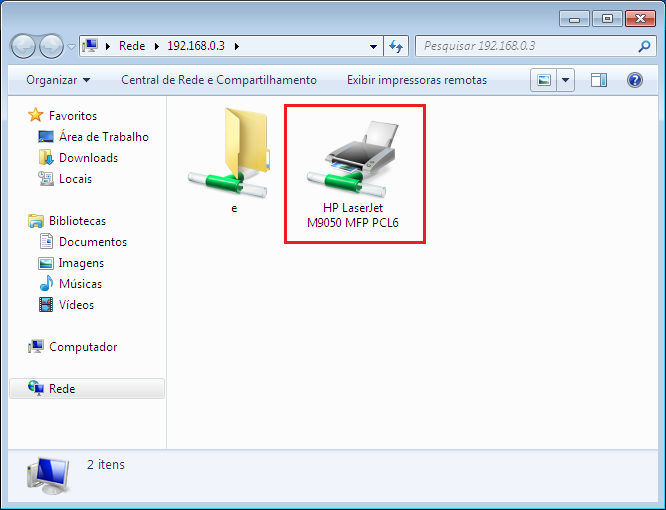This screenshot has width=666, height=510.
Task: Select 192.168.0.3 segment in address bar
Action: (x=196, y=46)
